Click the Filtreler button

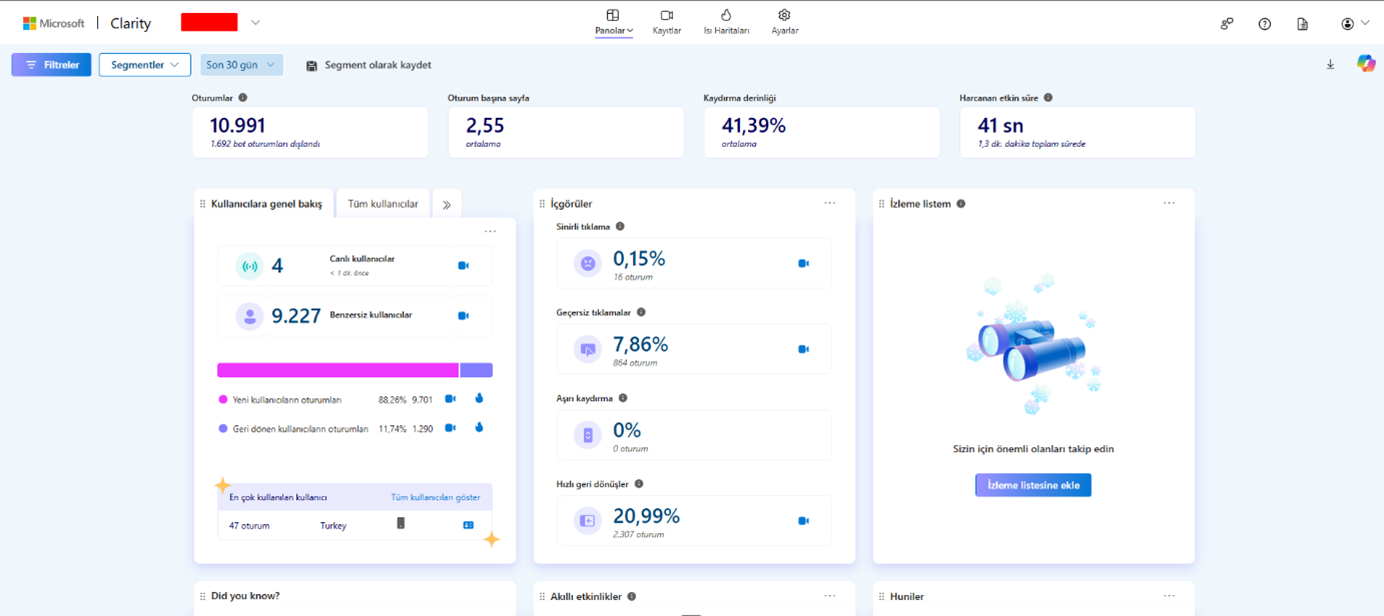pyautogui.click(x=51, y=65)
